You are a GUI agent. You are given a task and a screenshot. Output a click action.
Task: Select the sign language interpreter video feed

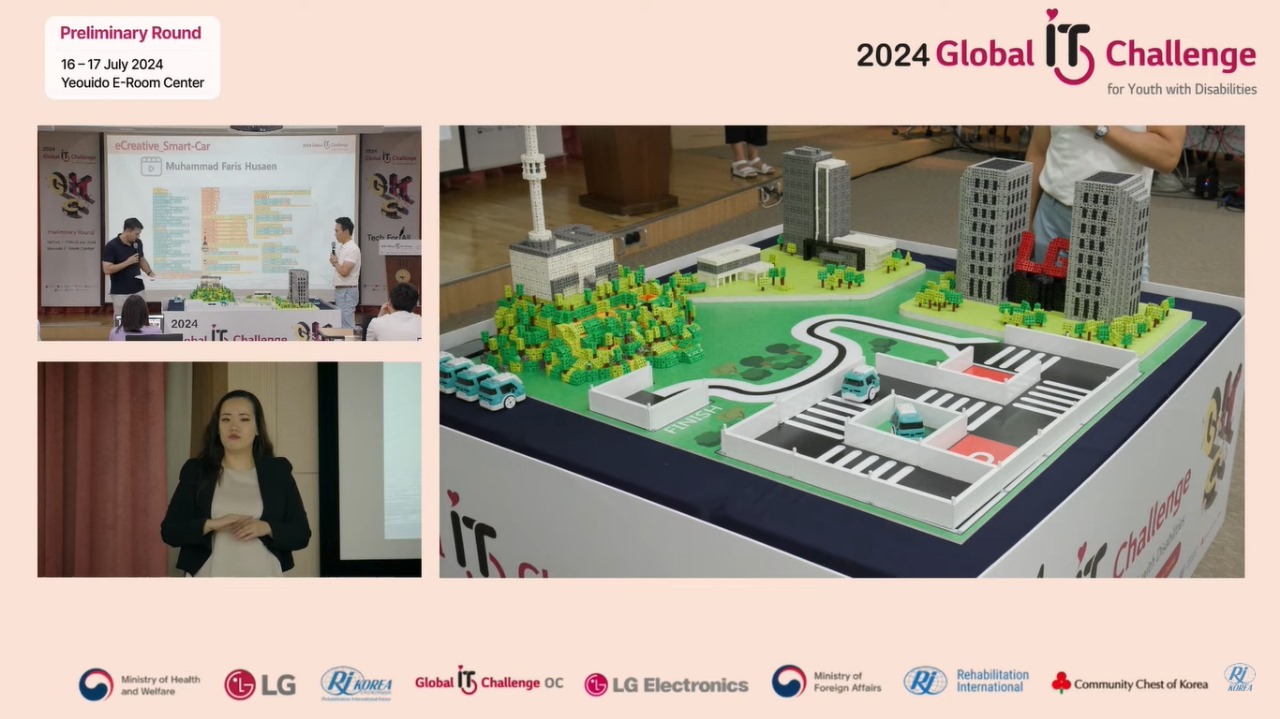point(229,469)
